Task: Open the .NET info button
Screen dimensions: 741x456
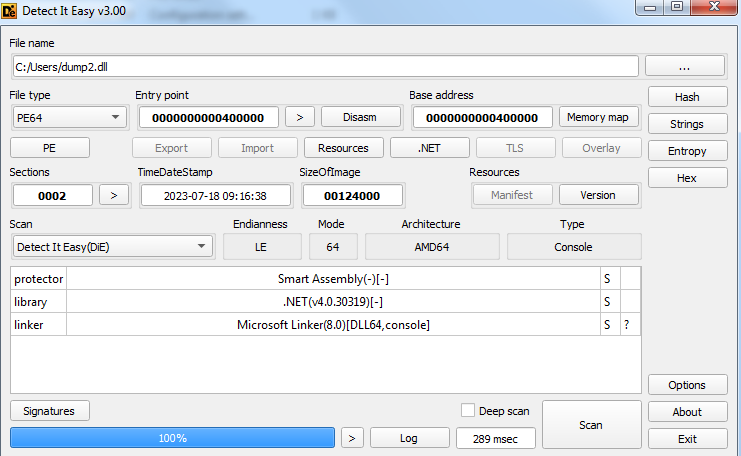Action: point(430,148)
